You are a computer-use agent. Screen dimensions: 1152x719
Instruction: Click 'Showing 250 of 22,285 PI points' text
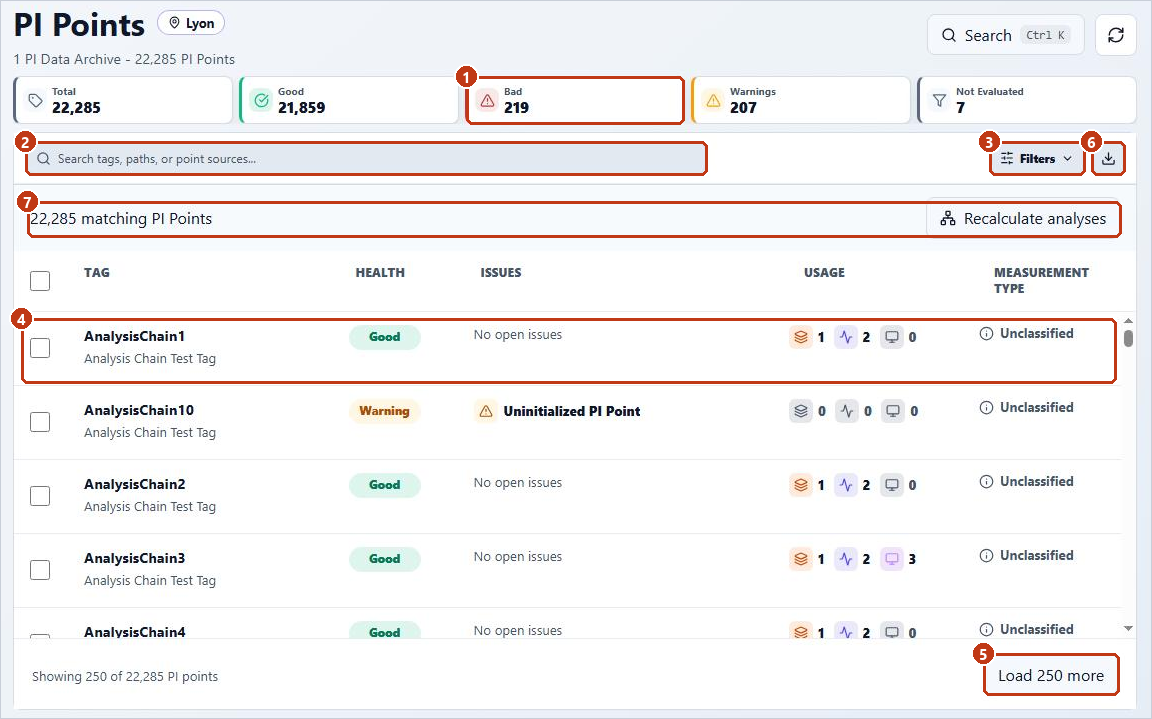point(125,676)
